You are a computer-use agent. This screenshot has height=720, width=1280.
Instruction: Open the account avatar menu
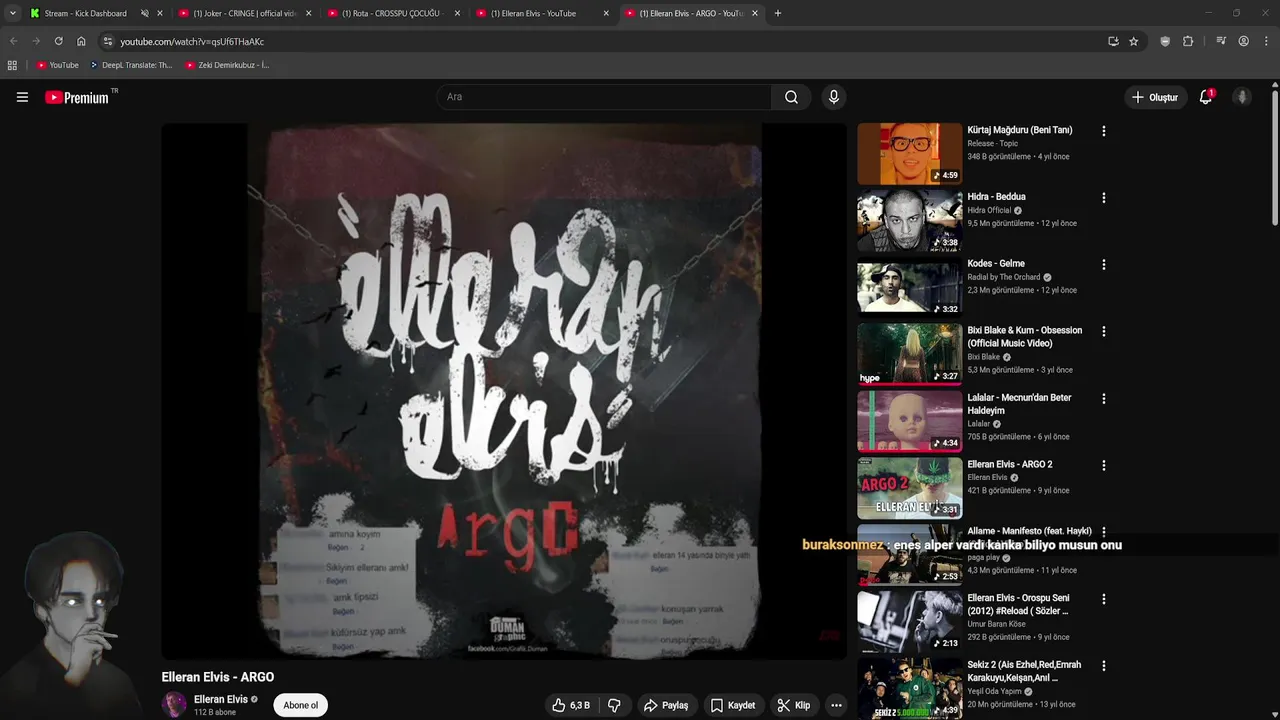[x=1242, y=97]
